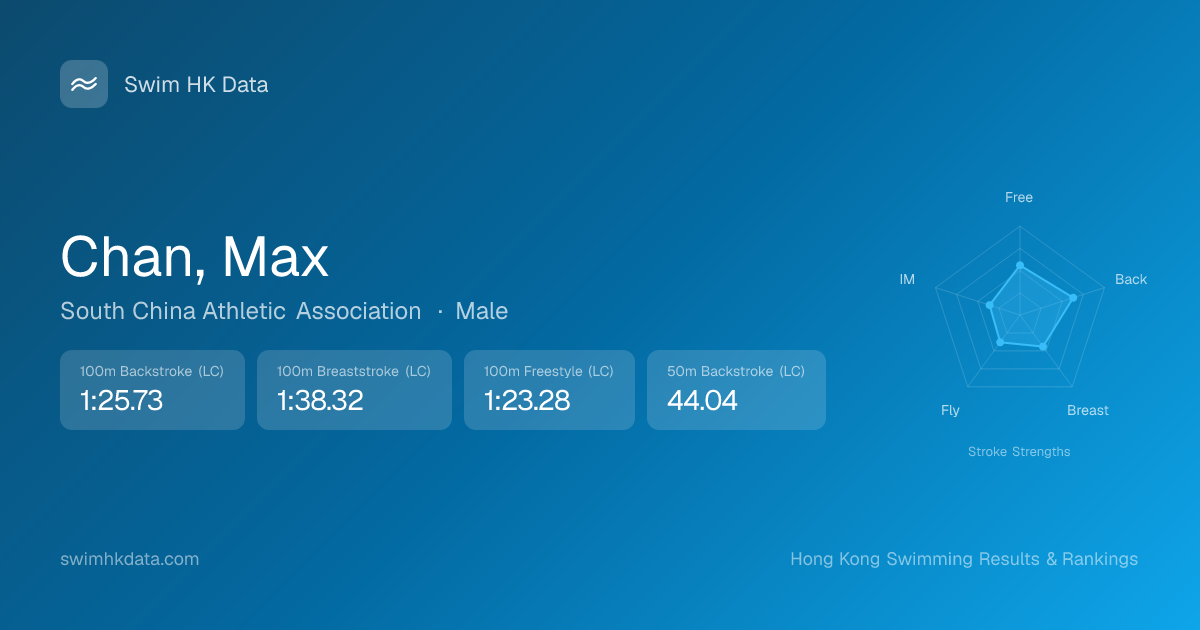
Task: Click the Swim HK Data brand title
Action: point(196,85)
